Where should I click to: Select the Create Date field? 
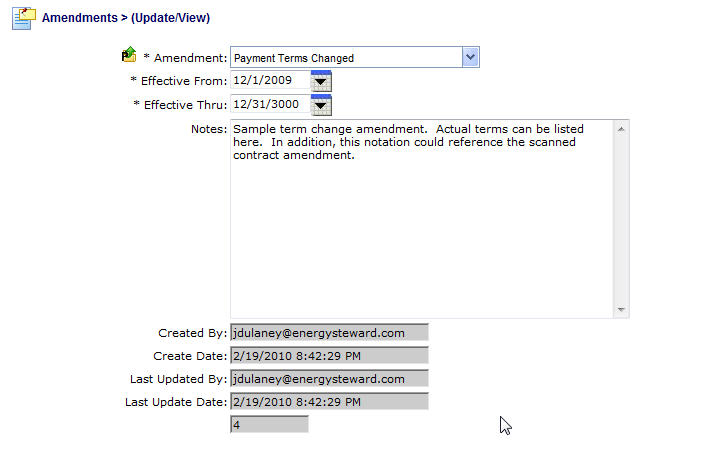(329, 355)
